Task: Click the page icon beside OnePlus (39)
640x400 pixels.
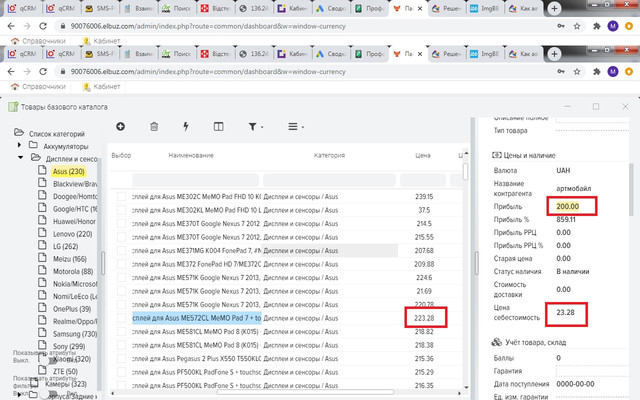Action: tap(42, 308)
